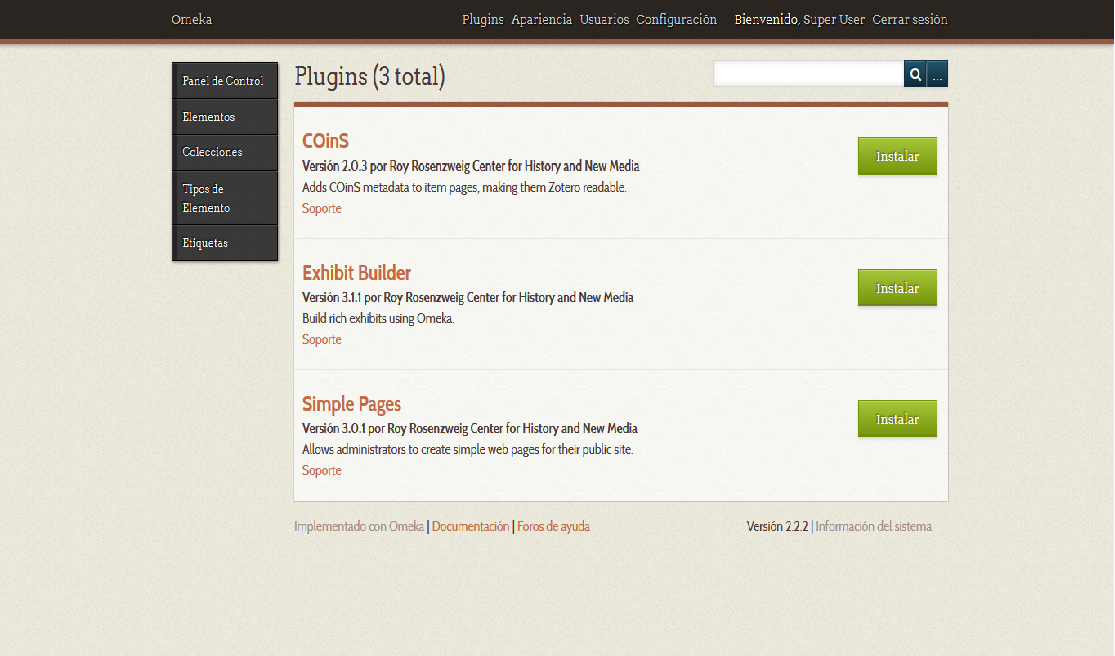Open the Documentación footer link

[470, 527]
